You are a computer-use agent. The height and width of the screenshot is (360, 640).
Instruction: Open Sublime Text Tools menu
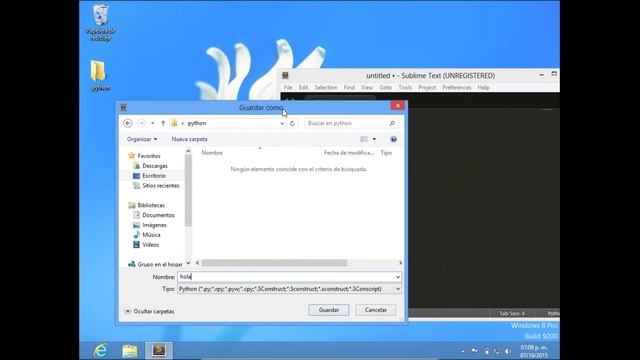(x=405, y=87)
